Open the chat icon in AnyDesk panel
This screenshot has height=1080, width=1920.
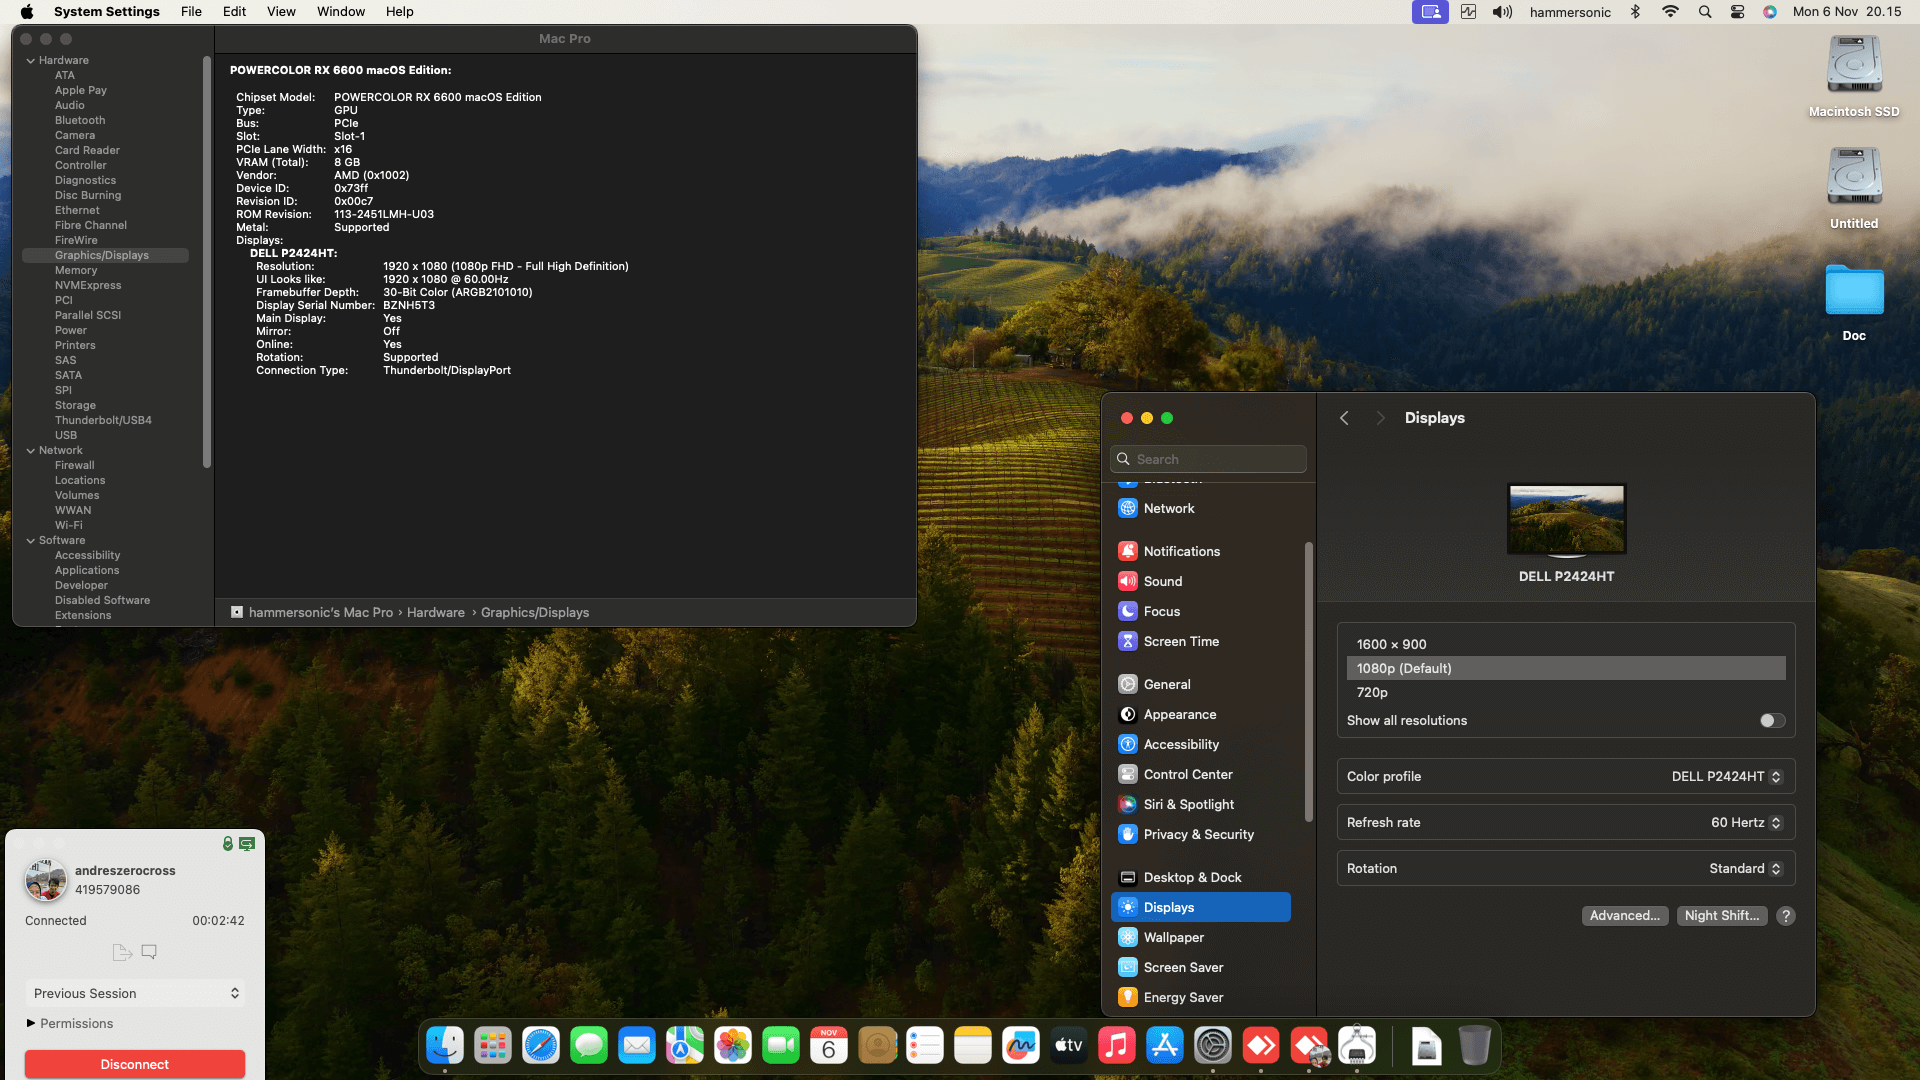click(x=149, y=952)
